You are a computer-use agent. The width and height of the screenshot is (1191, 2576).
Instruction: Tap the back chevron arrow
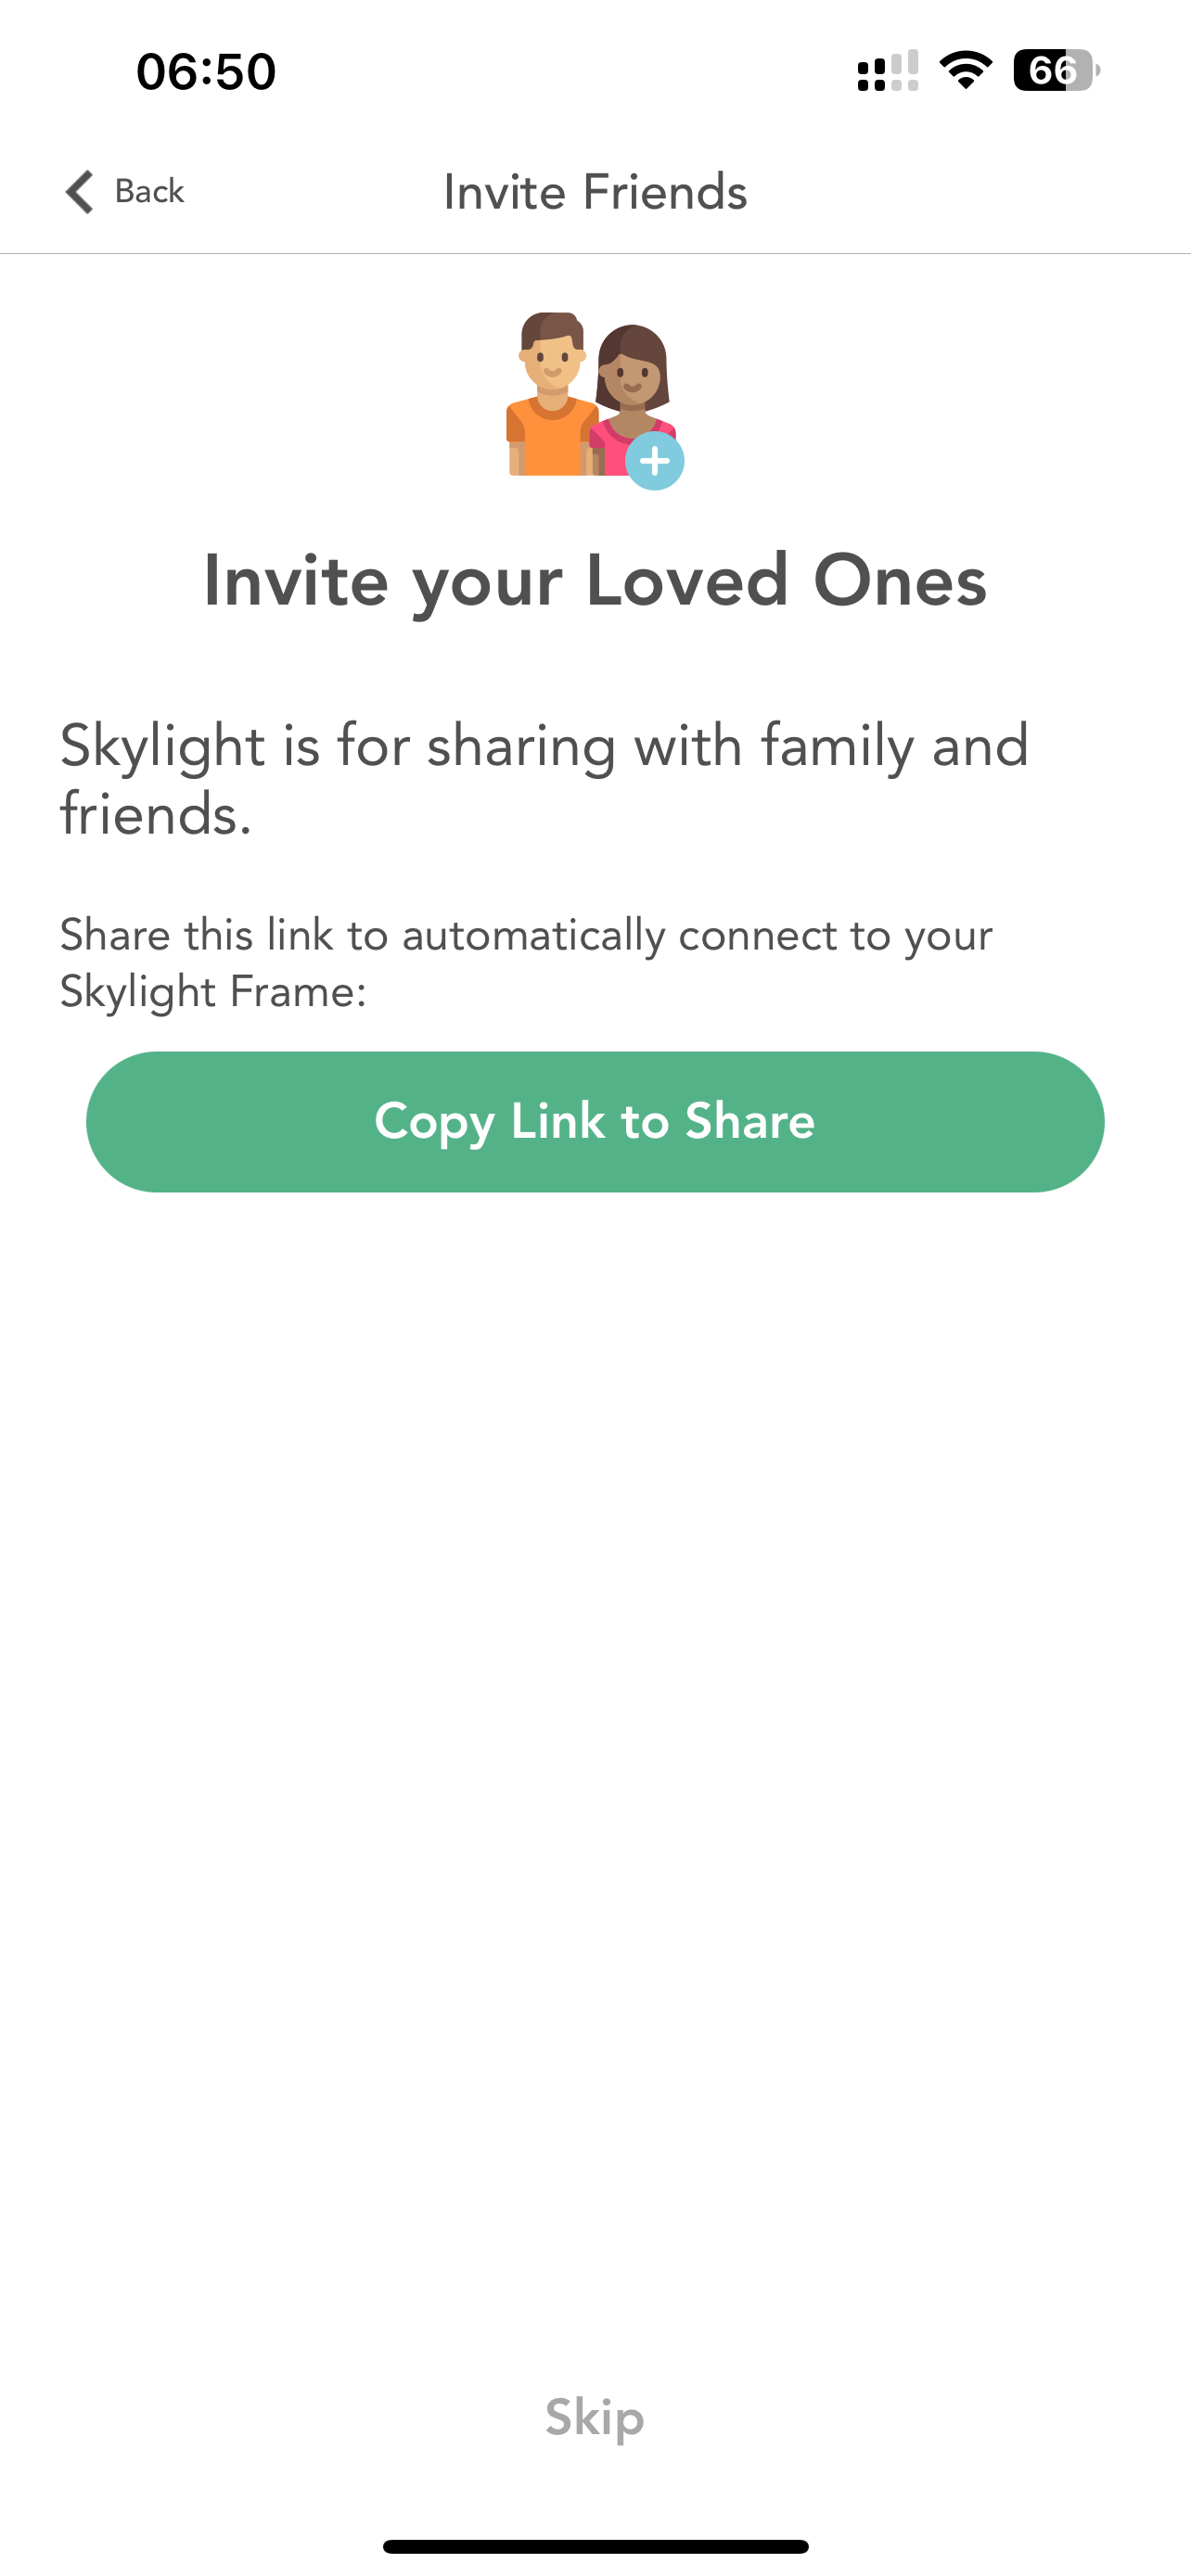[x=80, y=191]
